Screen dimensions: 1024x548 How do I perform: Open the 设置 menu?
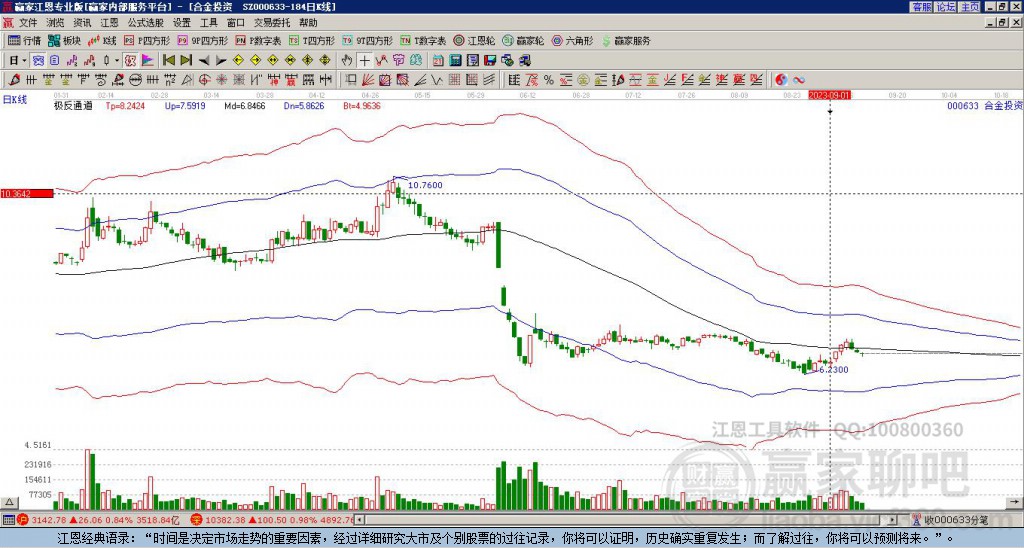182,23
